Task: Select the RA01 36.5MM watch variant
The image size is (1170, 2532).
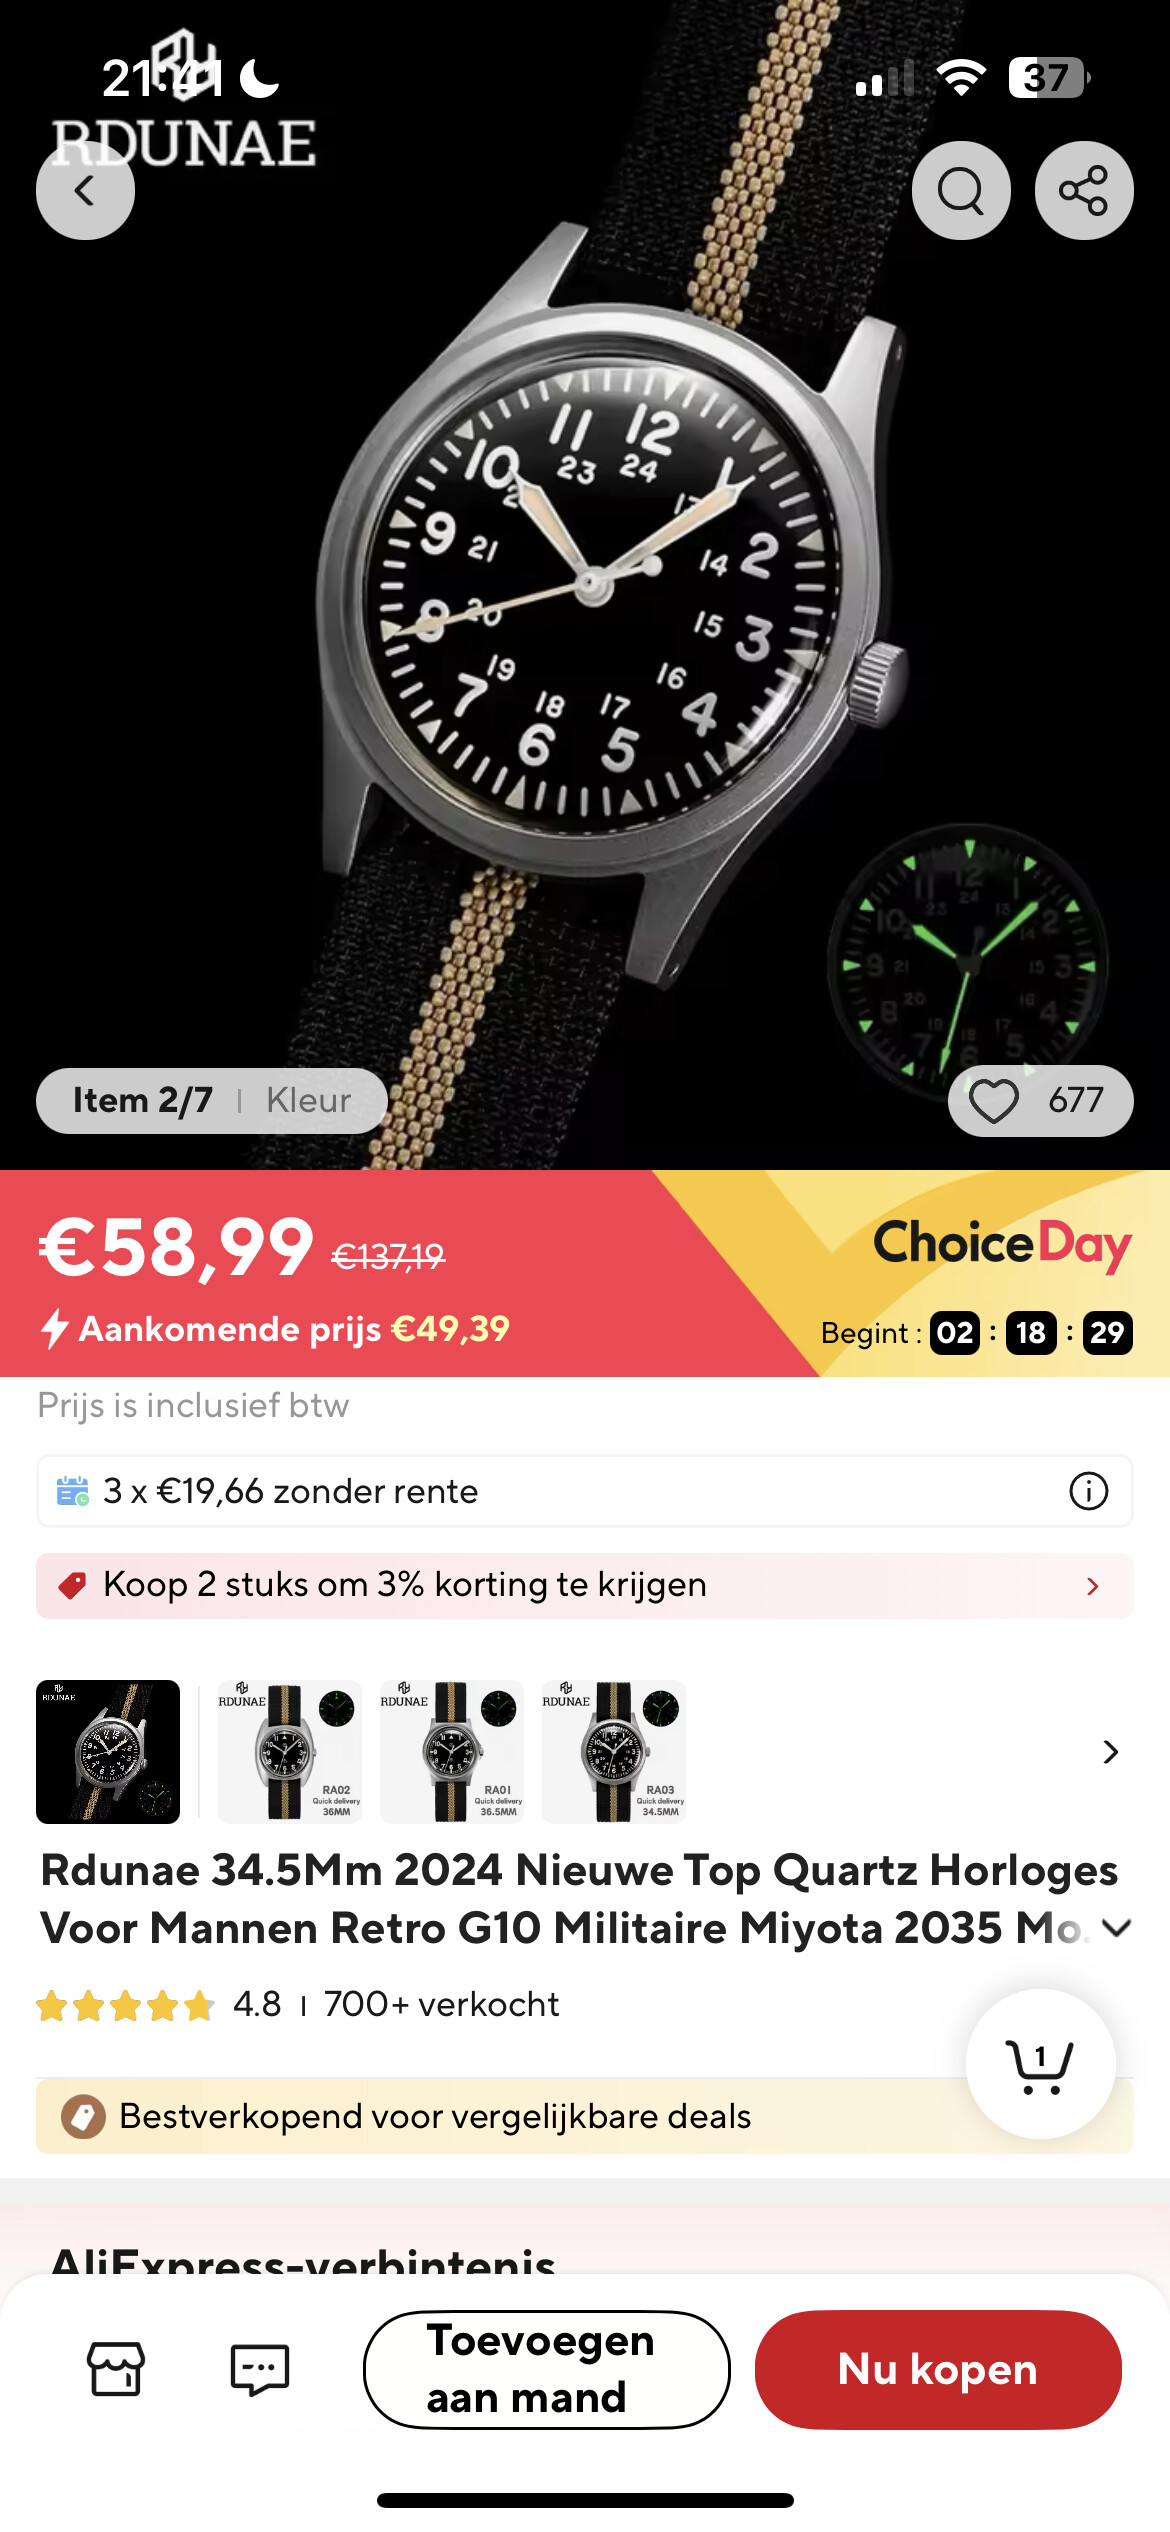Action: (452, 1752)
